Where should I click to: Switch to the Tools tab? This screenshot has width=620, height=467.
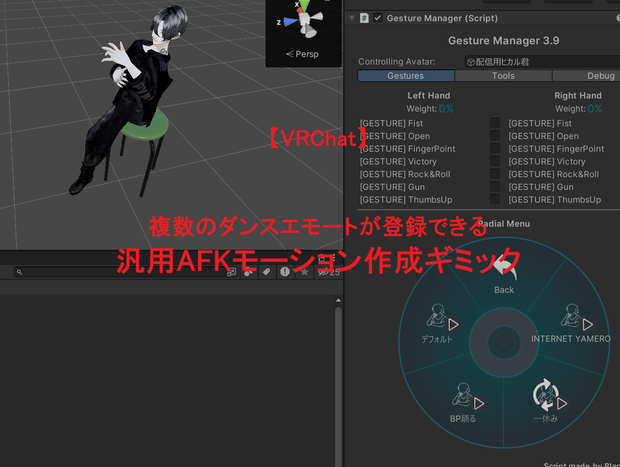click(503, 76)
